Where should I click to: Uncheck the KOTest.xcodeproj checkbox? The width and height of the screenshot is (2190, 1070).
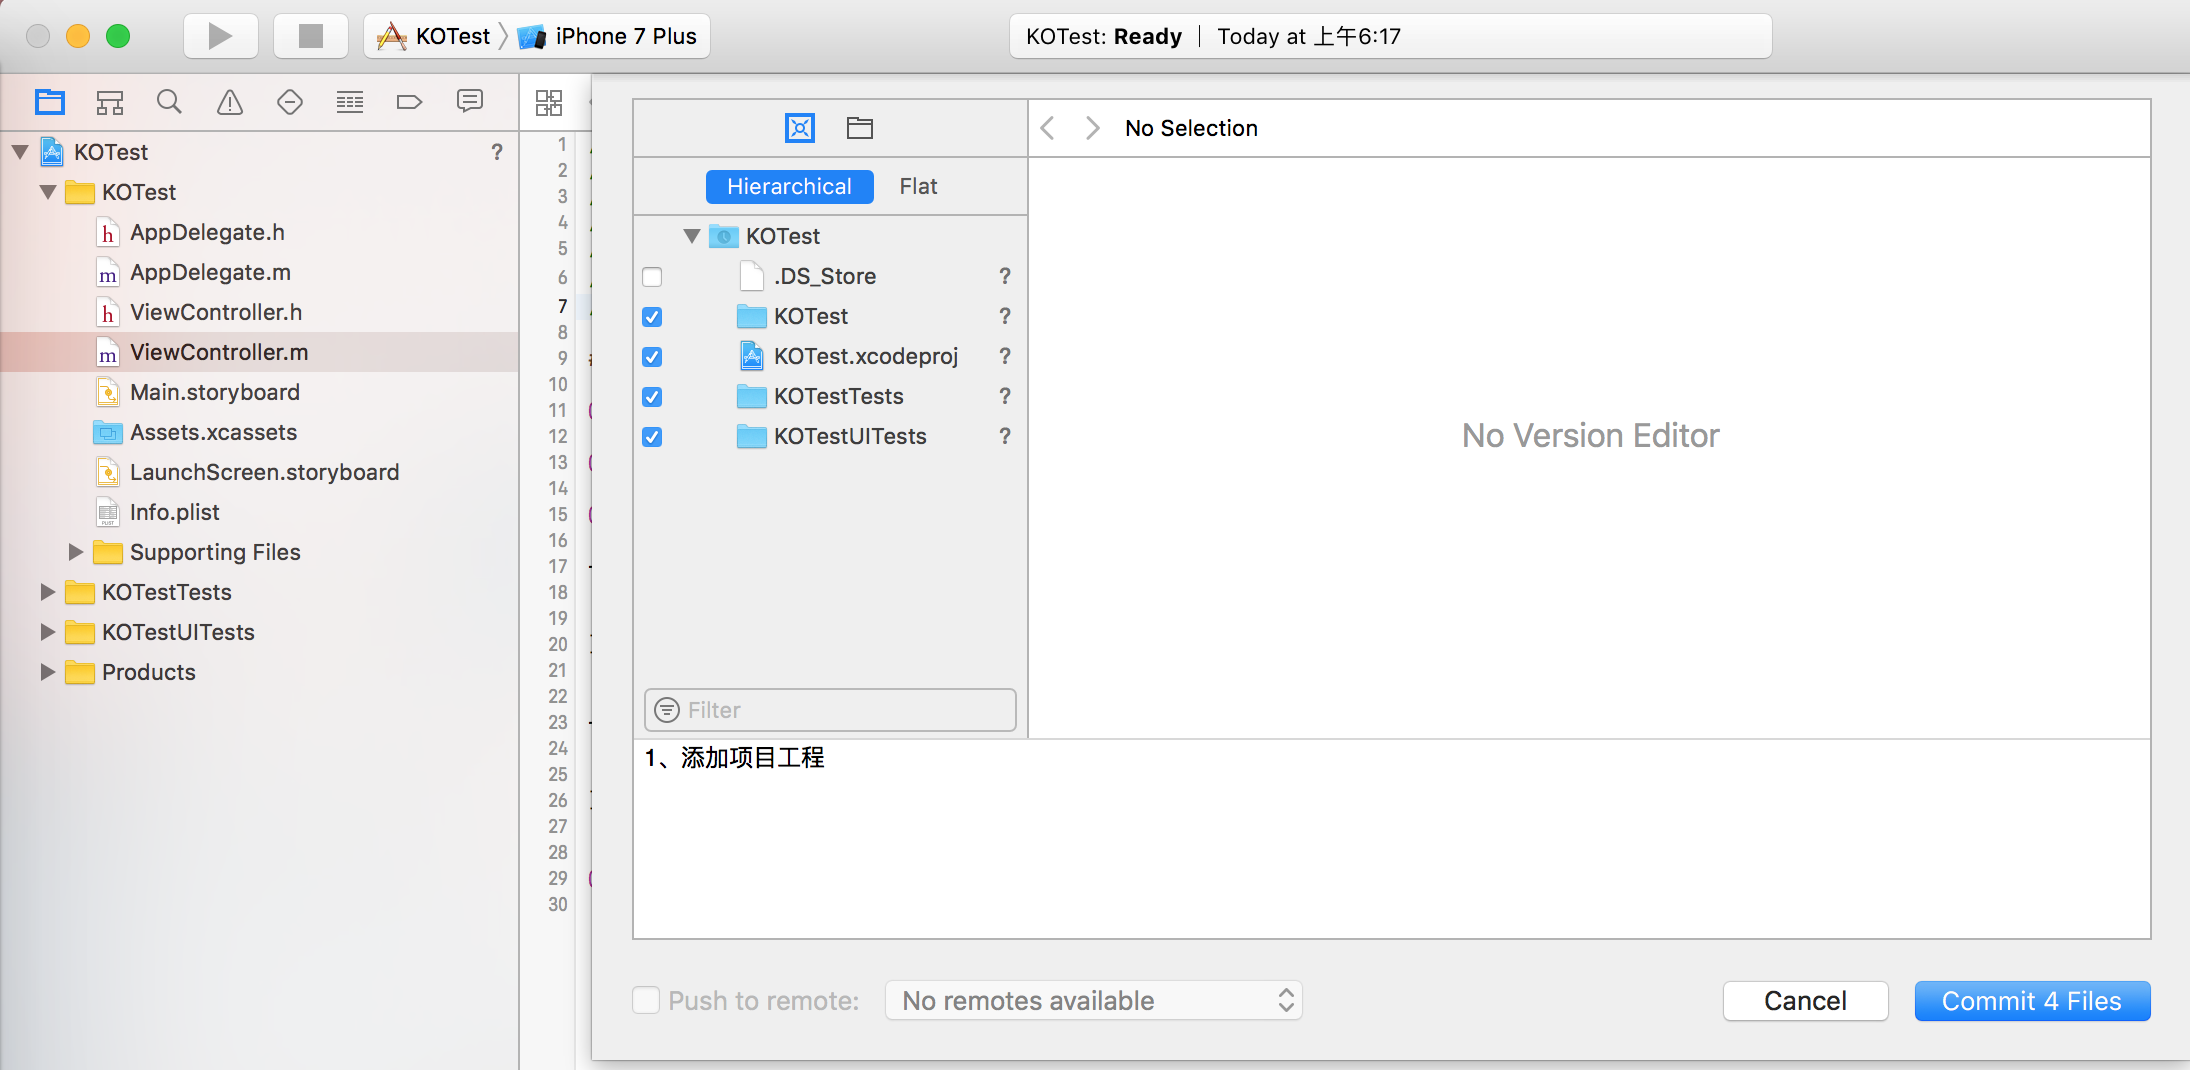tap(652, 357)
